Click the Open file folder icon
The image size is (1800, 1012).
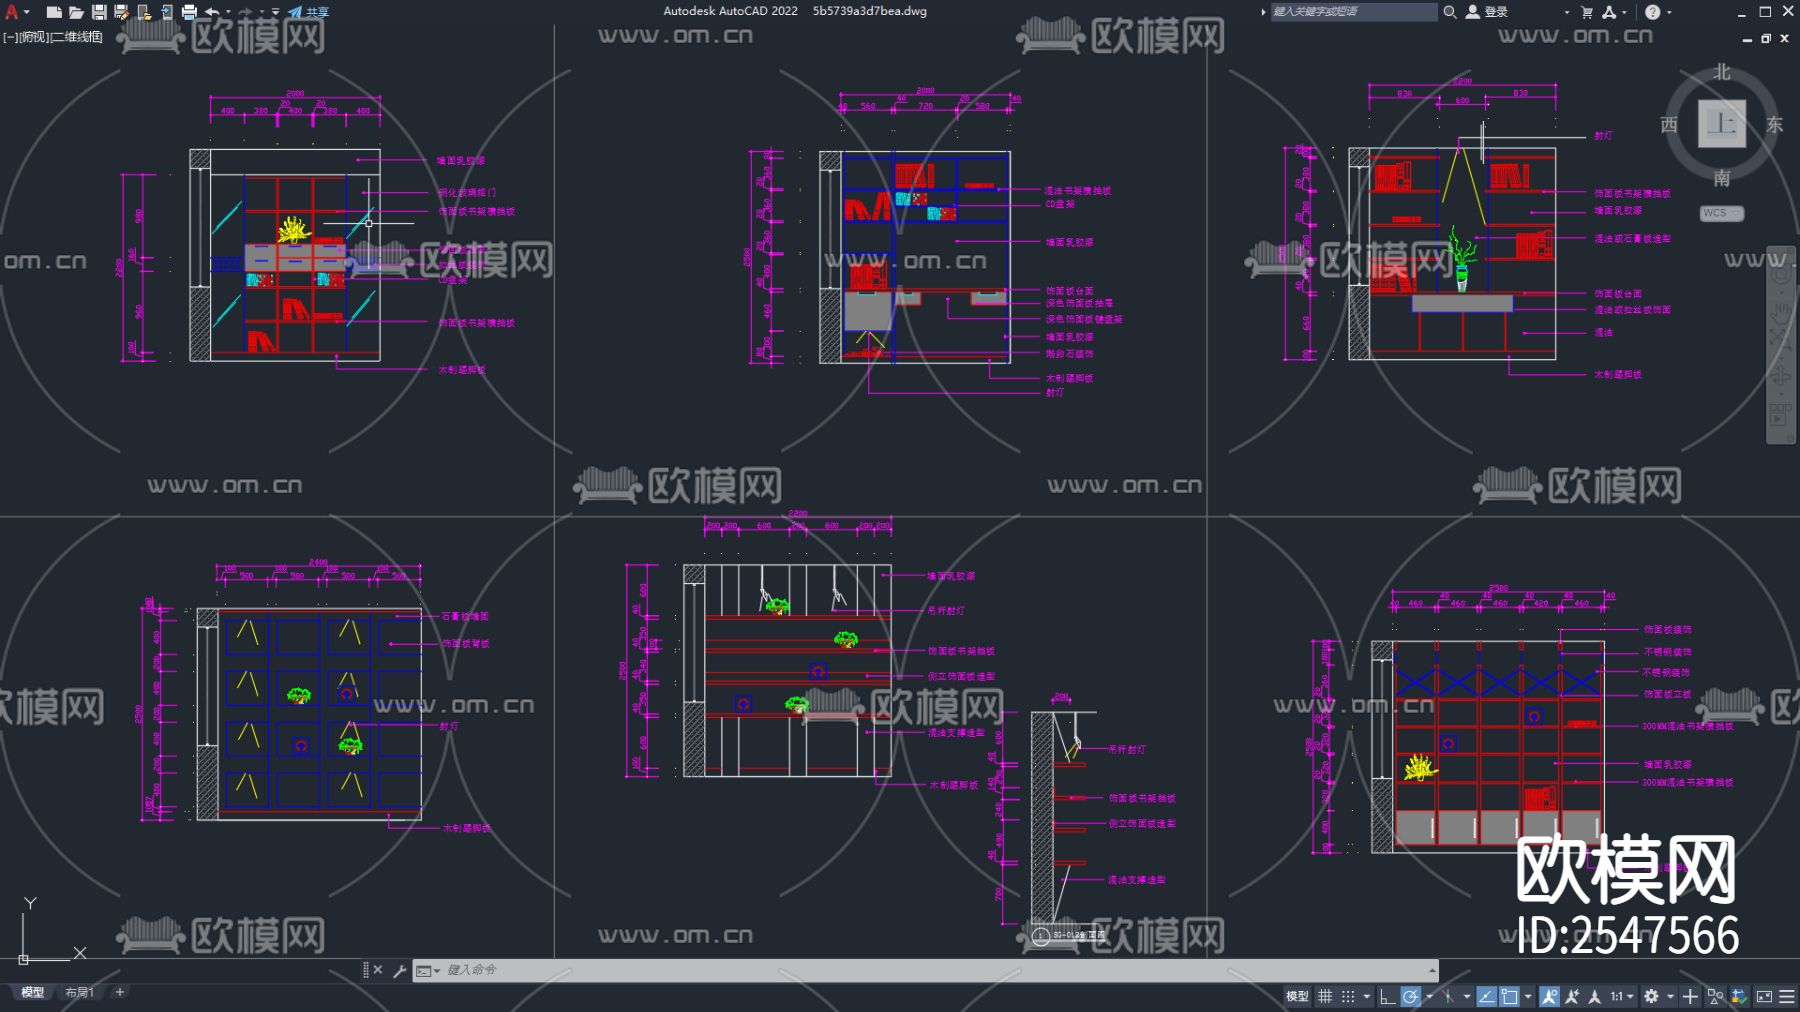point(76,12)
